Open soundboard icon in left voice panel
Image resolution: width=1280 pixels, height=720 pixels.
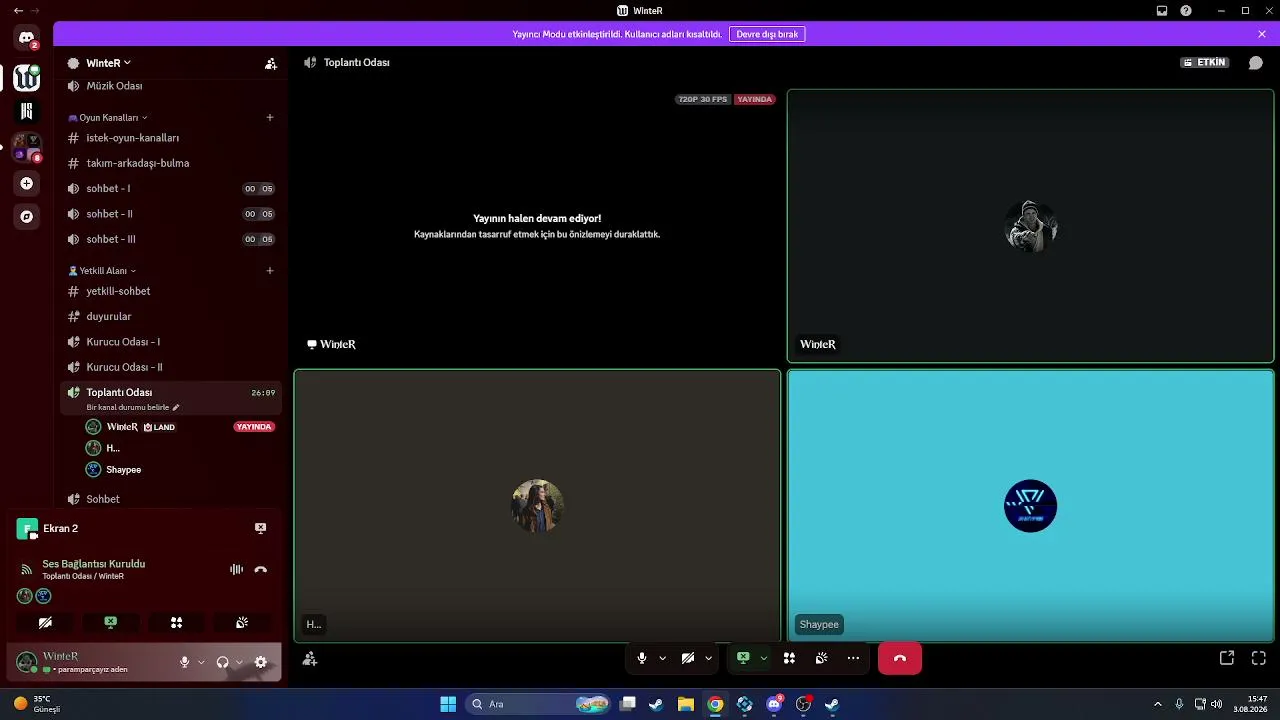tap(242, 622)
